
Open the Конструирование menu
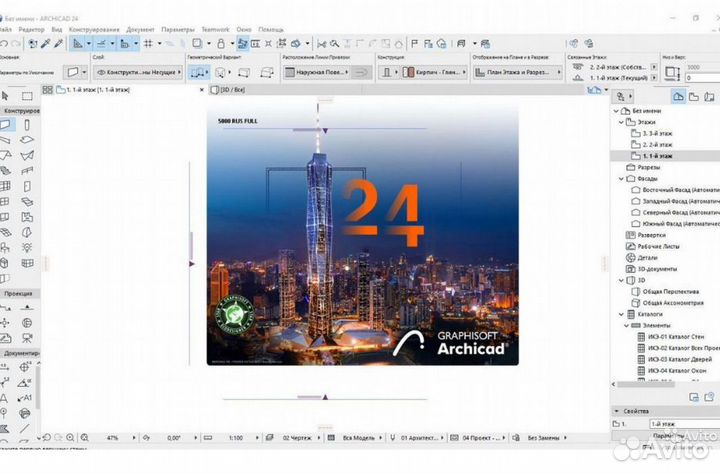pos(94,29)
